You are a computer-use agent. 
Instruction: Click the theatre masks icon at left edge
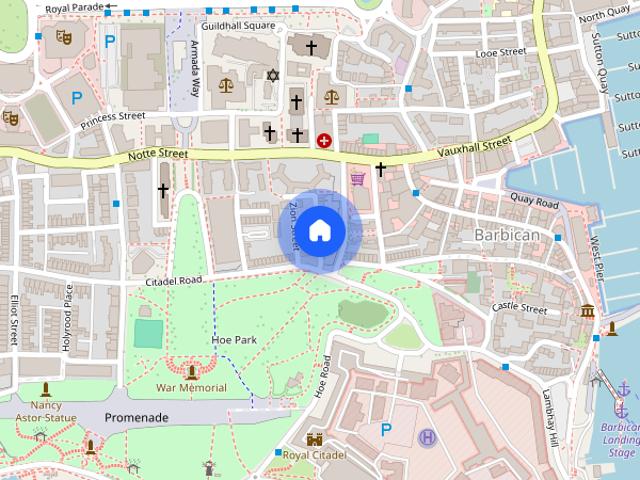point(10,118)
